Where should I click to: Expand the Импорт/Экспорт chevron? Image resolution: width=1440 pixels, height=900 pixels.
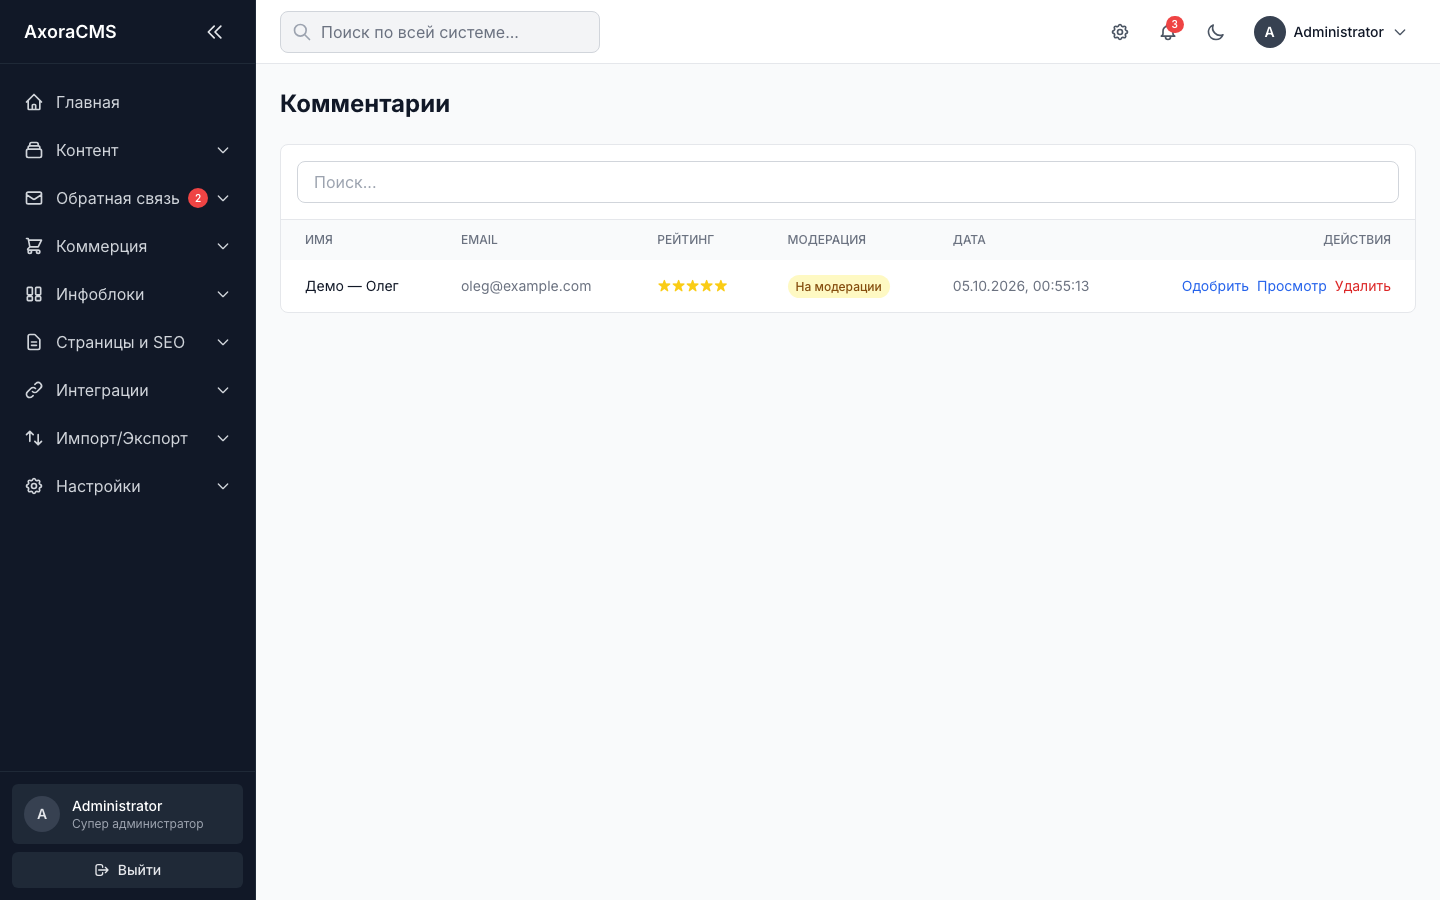[x=223, y=438]
